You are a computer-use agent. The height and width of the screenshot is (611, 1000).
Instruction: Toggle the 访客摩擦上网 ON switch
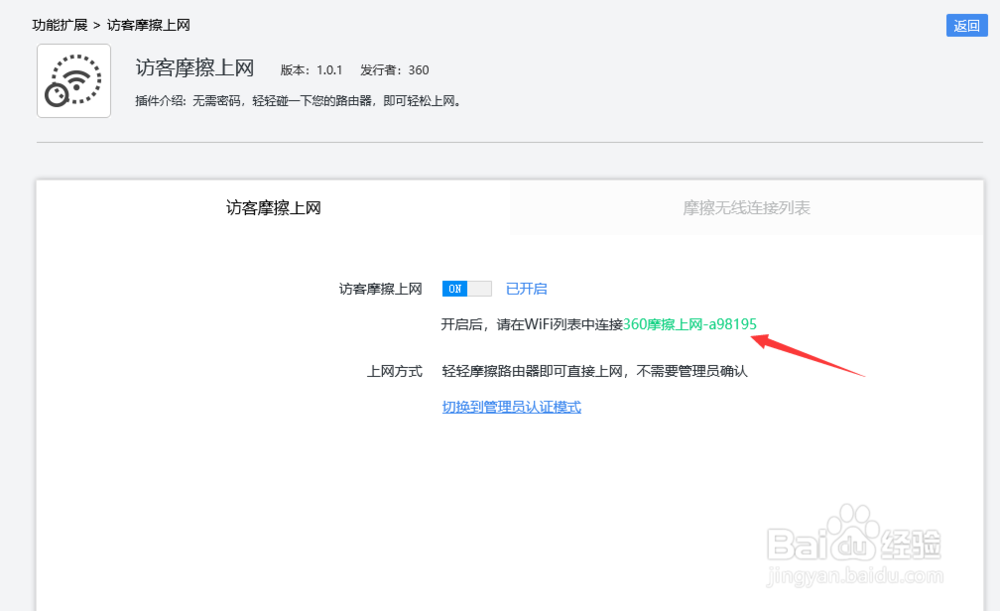click(x=467, y=289)
